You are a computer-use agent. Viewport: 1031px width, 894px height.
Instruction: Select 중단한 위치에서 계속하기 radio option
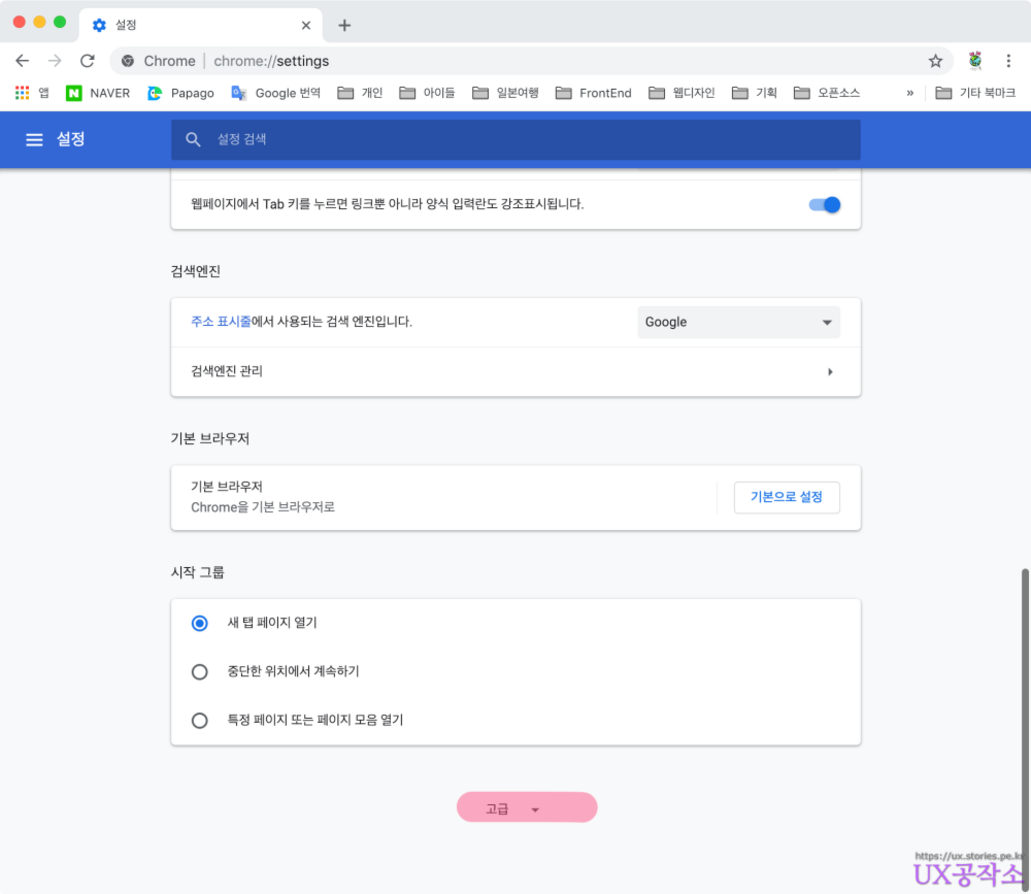point(200,672)
